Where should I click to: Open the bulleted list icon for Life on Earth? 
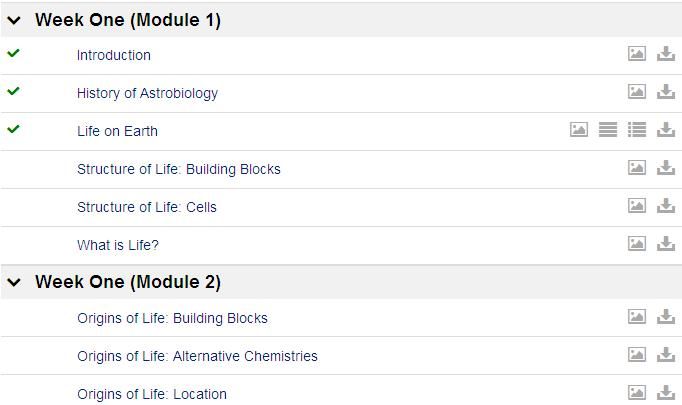coord(637,130)
